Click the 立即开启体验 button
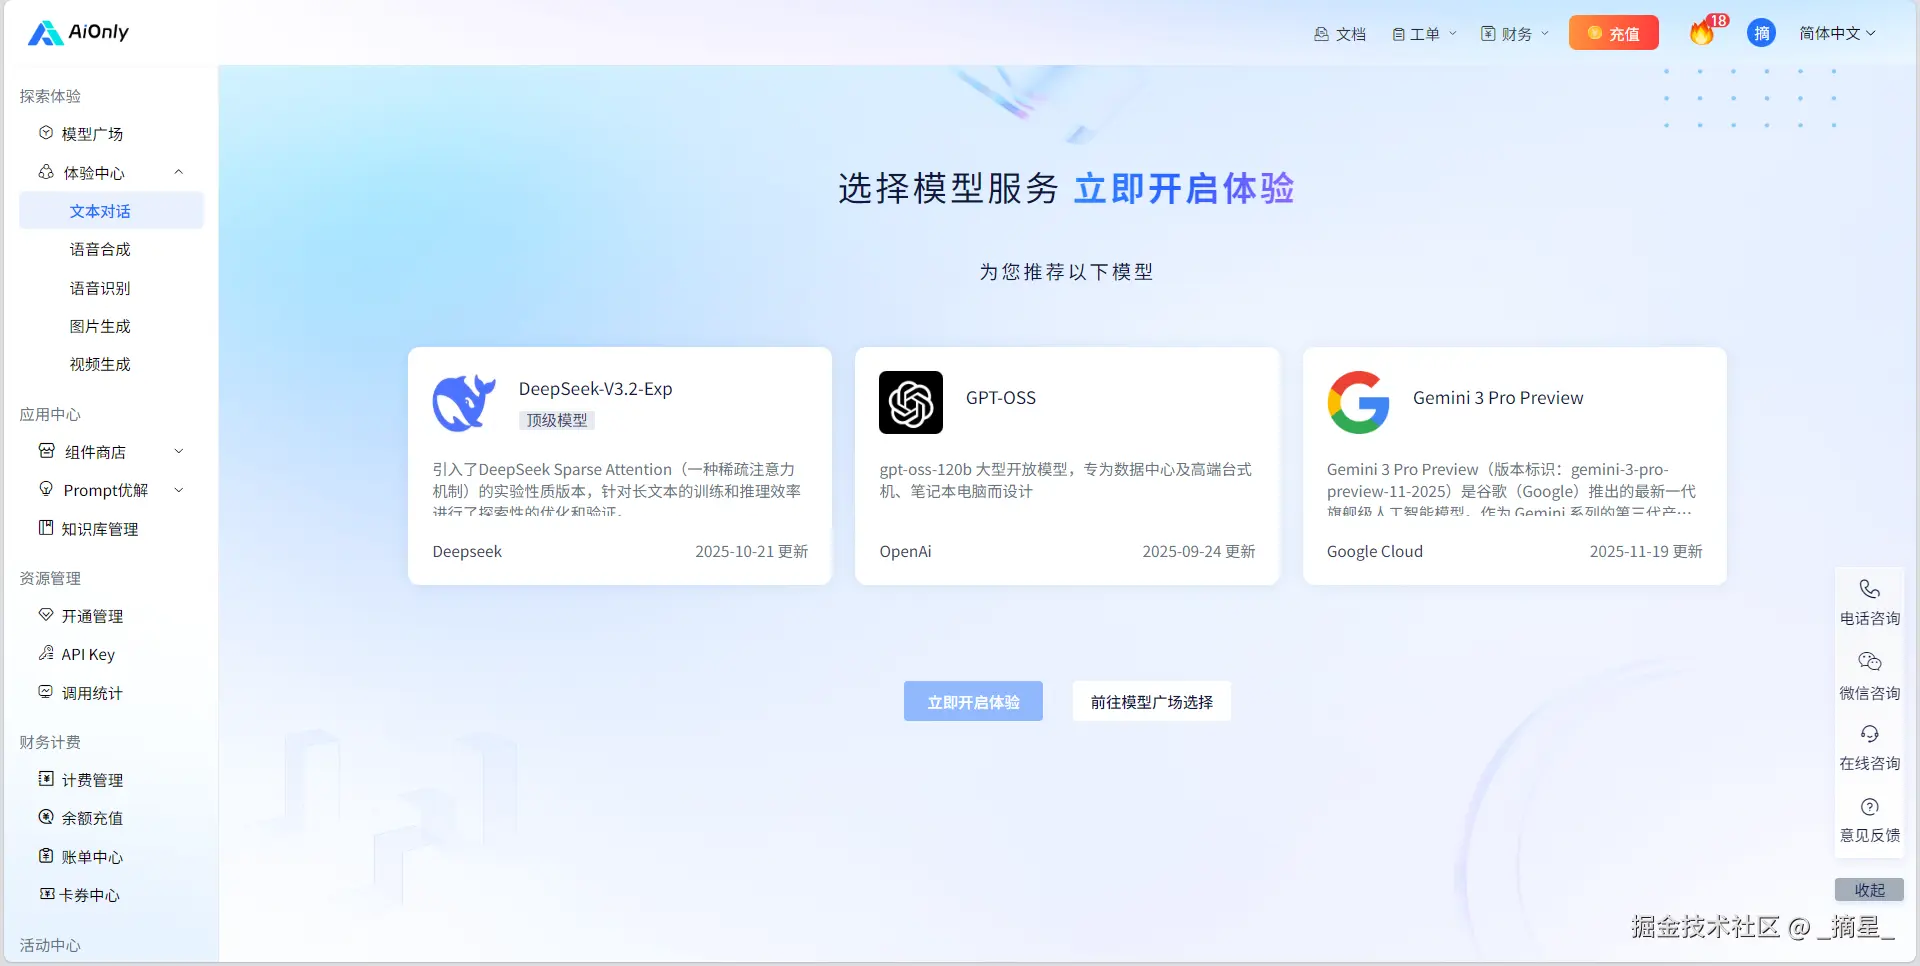Viewport: 1920px width, 966px height. (x=973, y=702)
